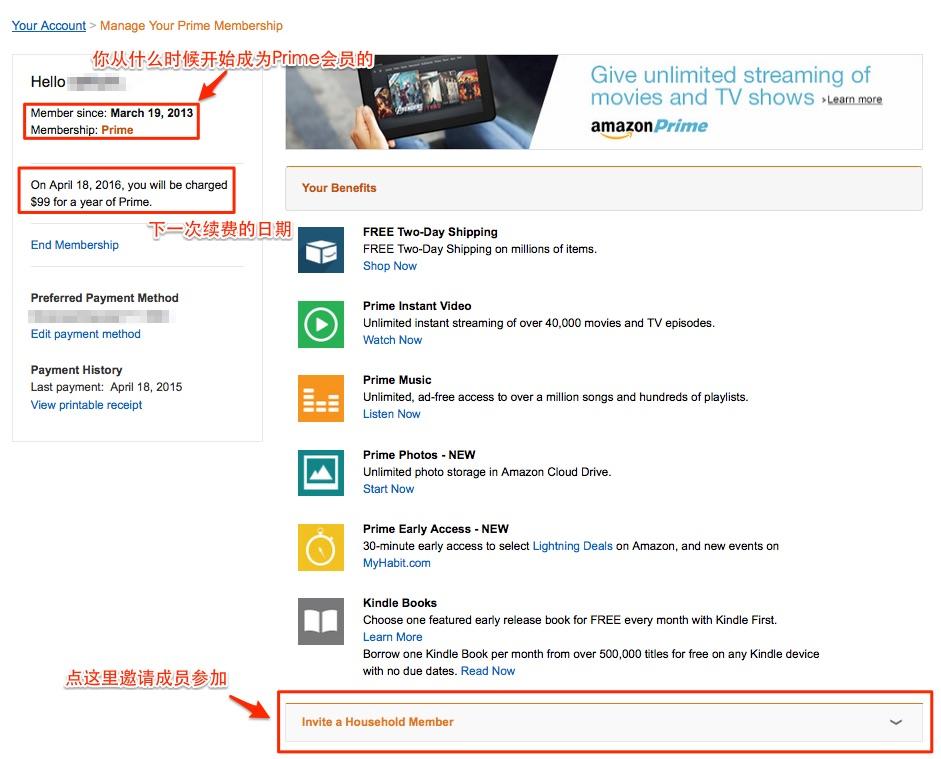
Task: Click Start Now under Prime Photos
Action: click(x=388, y=489)
